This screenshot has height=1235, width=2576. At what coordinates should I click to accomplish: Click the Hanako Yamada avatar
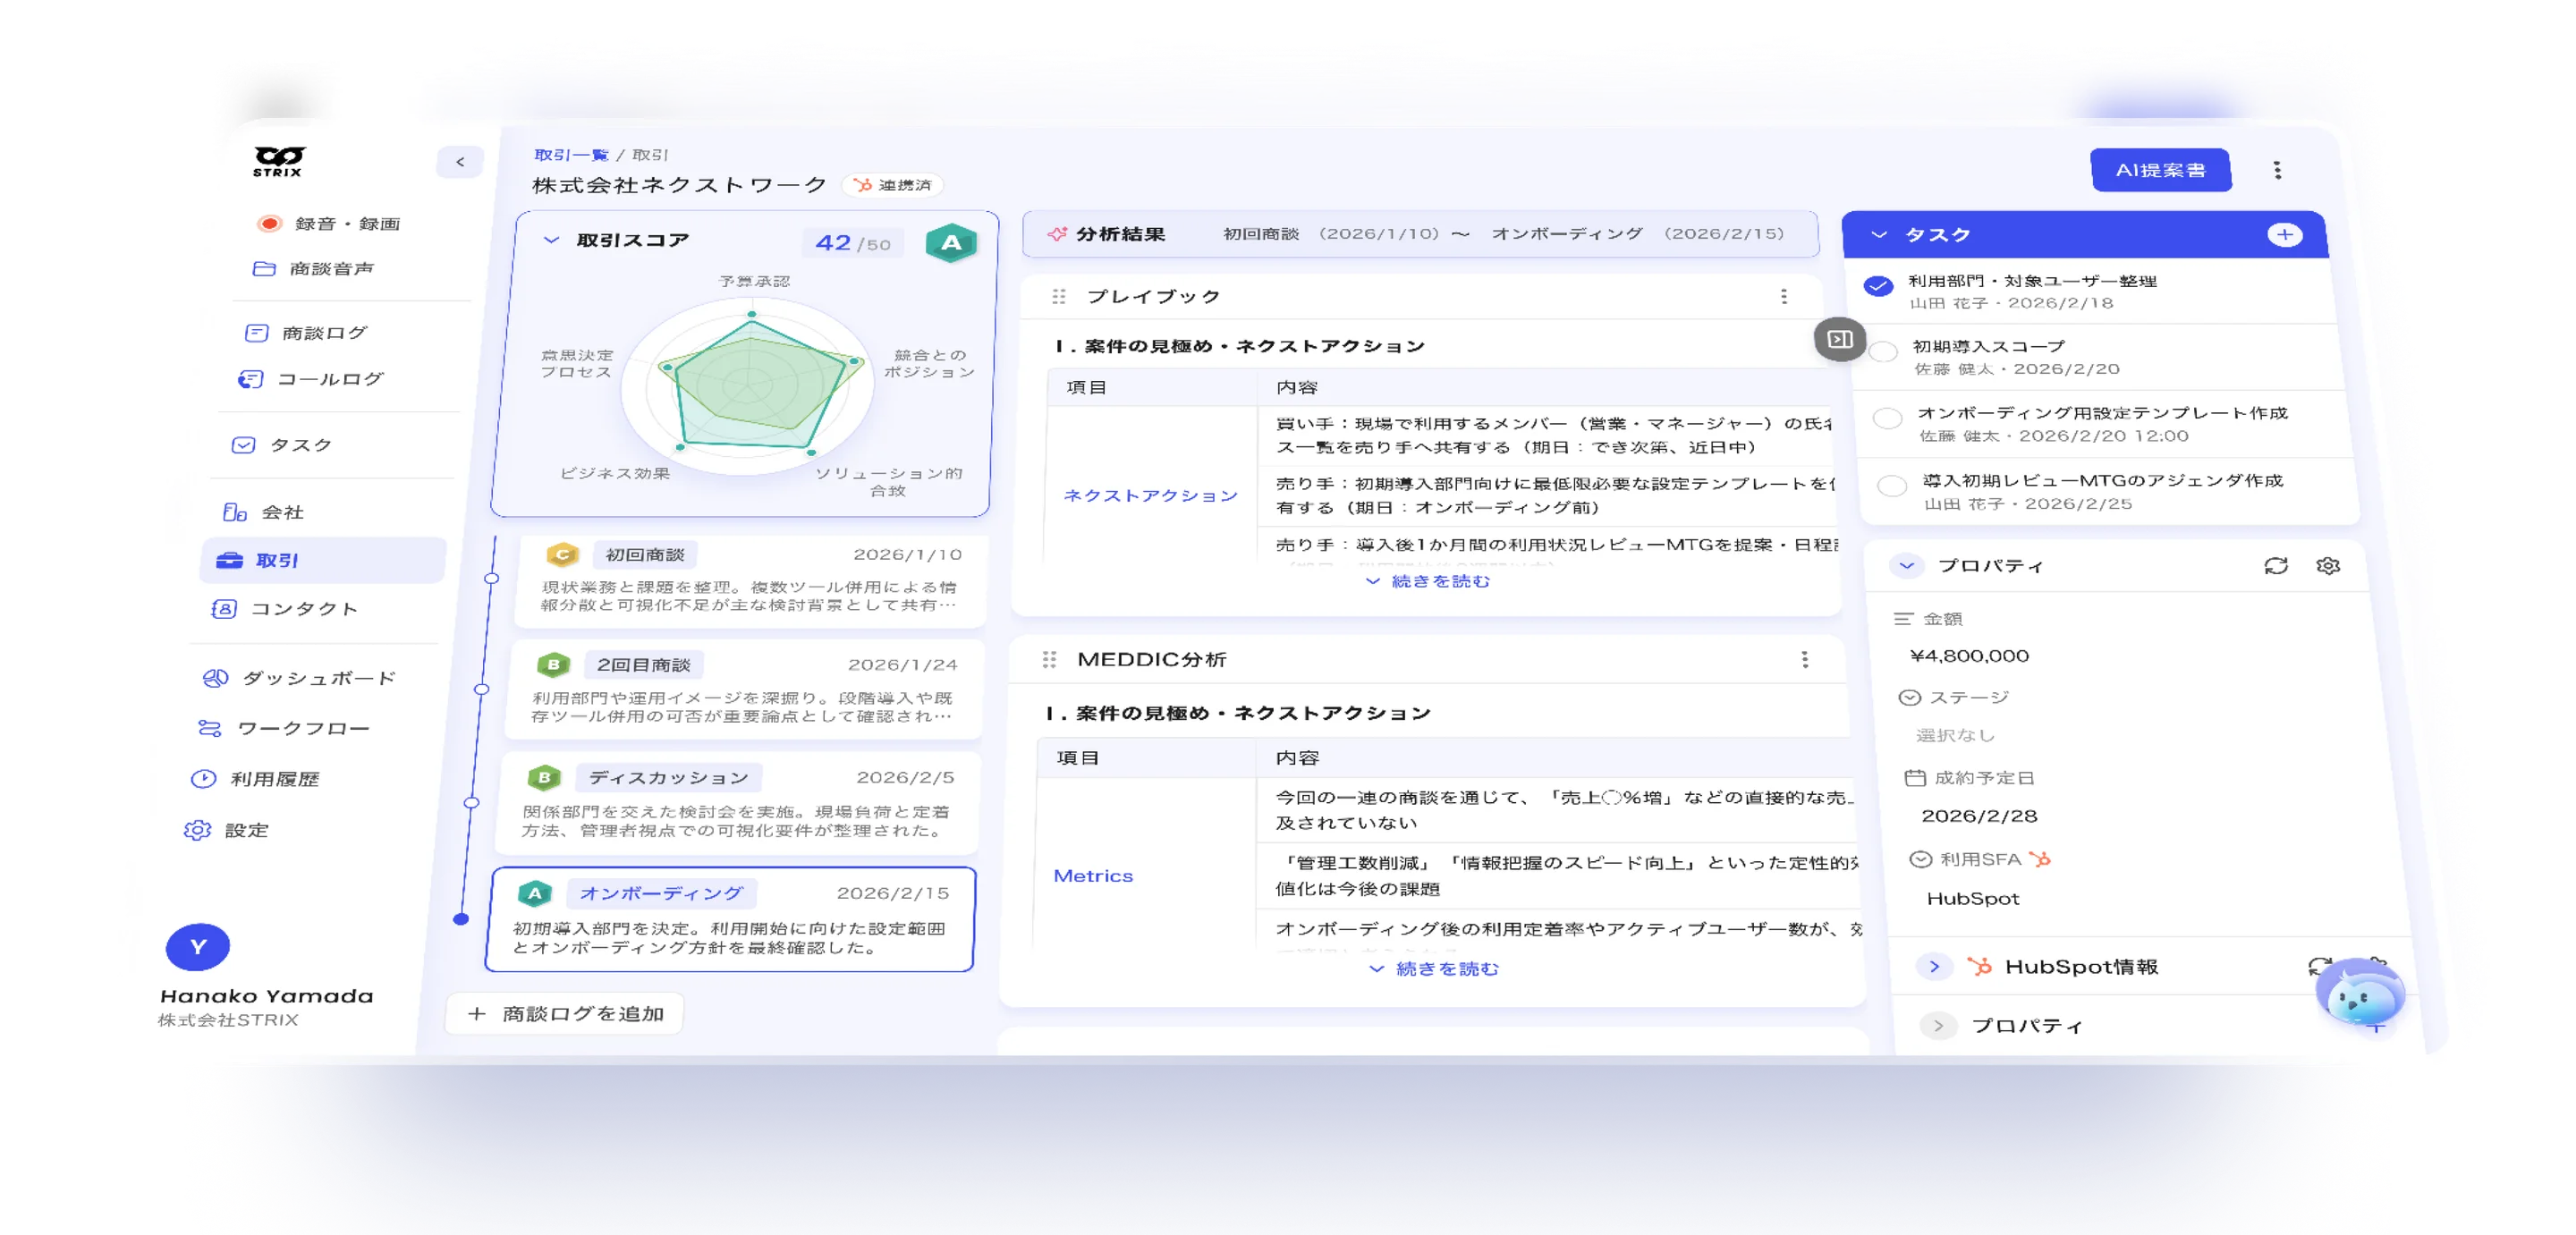pyautogui.click(x=198, y=947)
